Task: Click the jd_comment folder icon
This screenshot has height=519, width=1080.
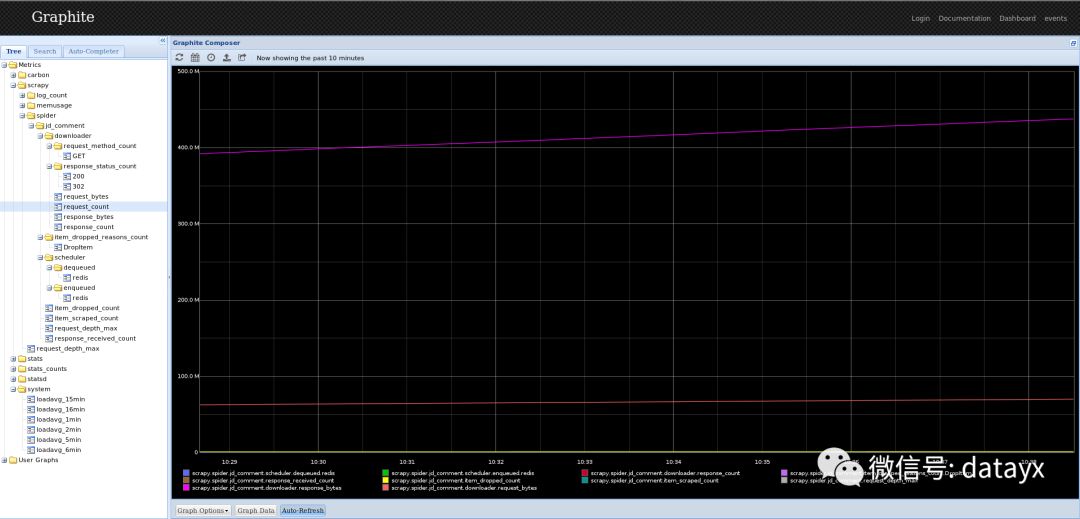Action: (x=40, y=126)
